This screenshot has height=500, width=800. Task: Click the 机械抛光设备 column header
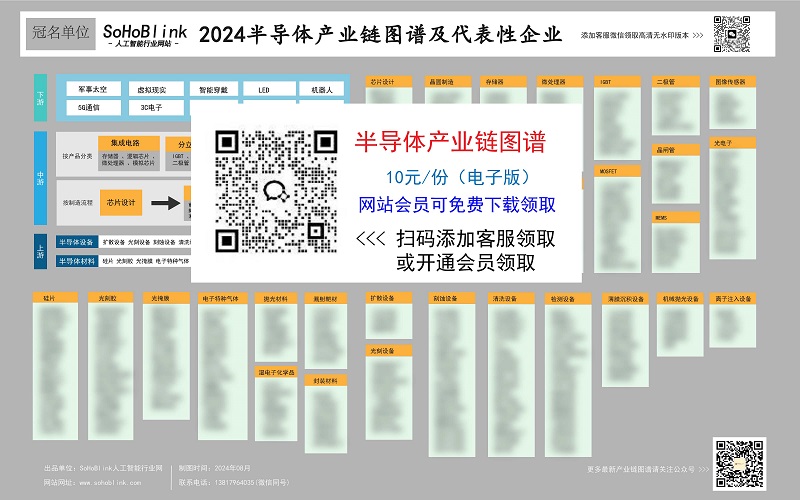point(680,298)
